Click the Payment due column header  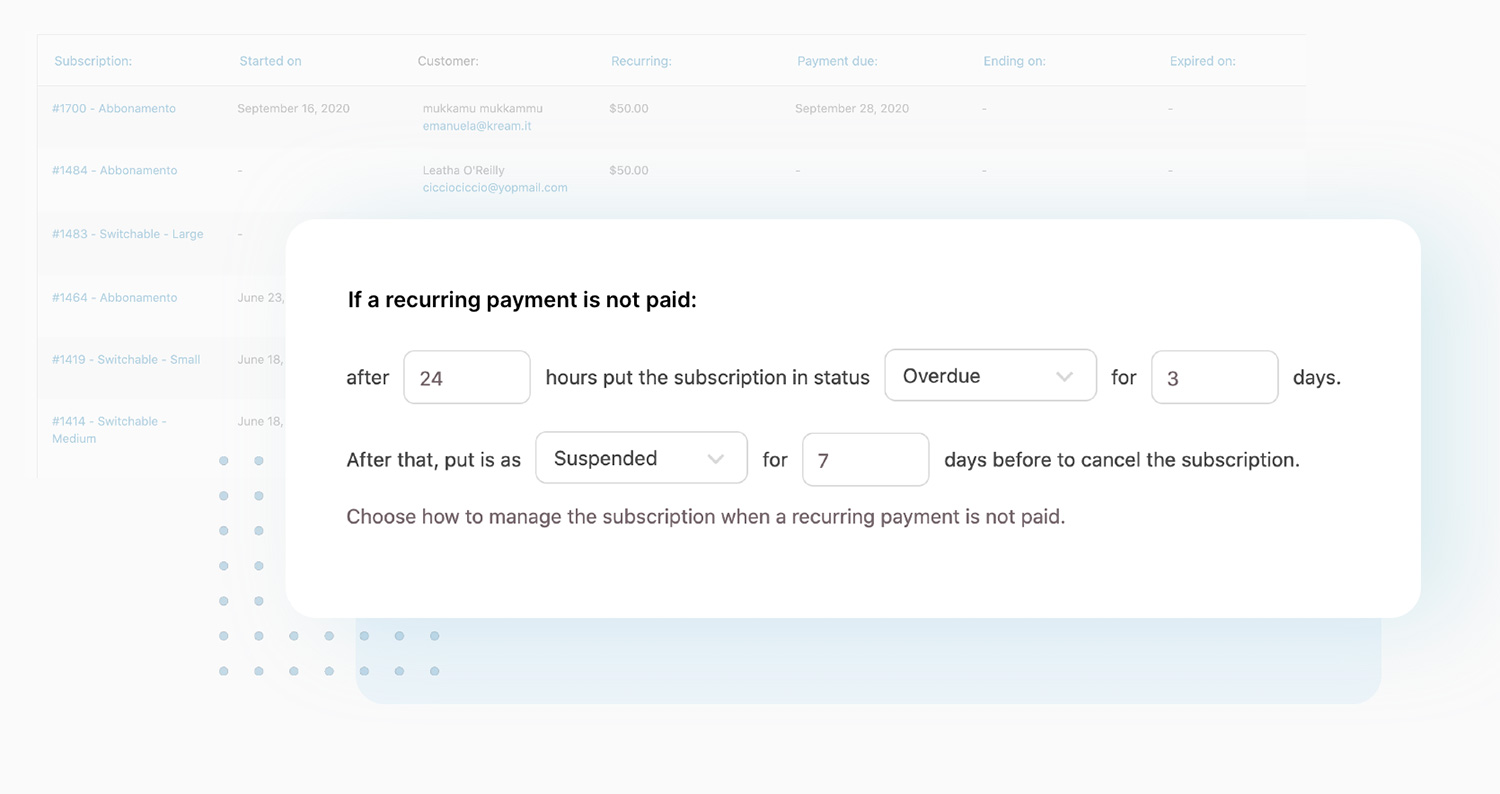[x=837, y=60]
